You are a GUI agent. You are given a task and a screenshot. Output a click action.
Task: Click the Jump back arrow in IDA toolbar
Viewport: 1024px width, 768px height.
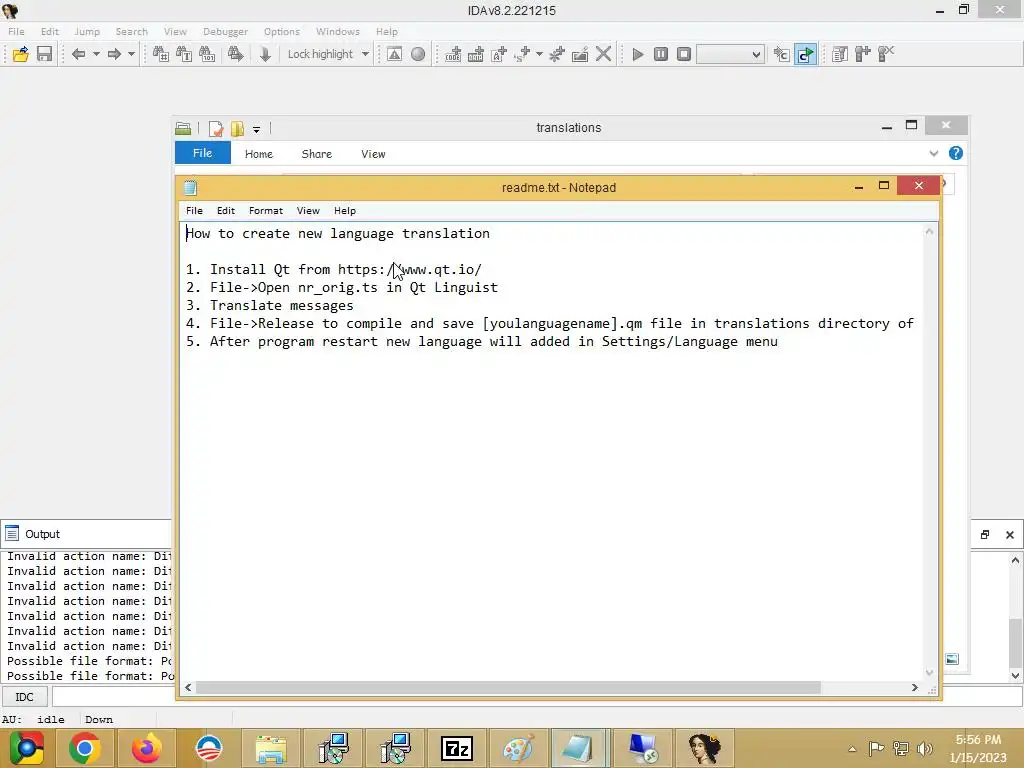coord(78,54)
